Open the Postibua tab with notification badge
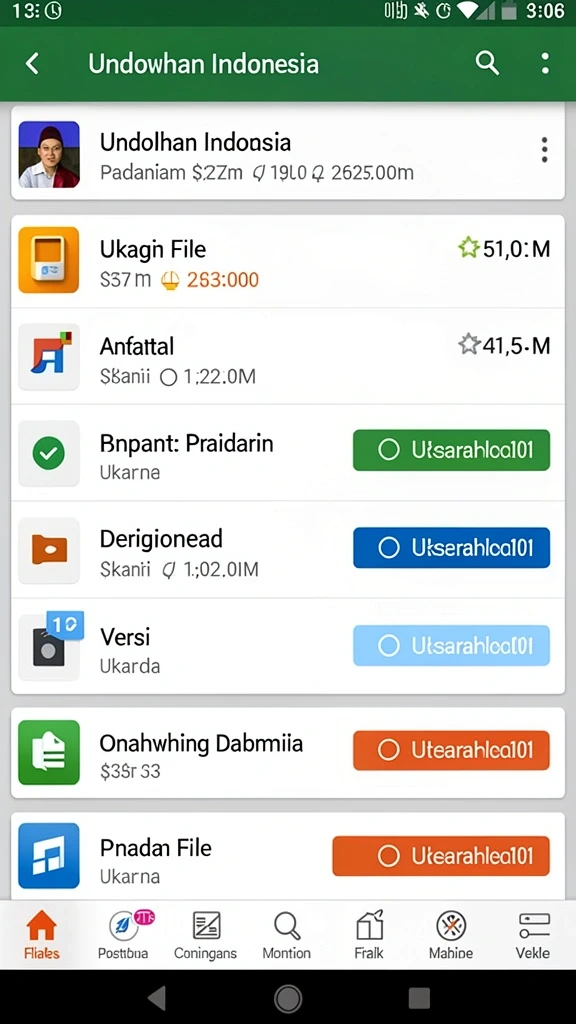 tap(123, 935)
